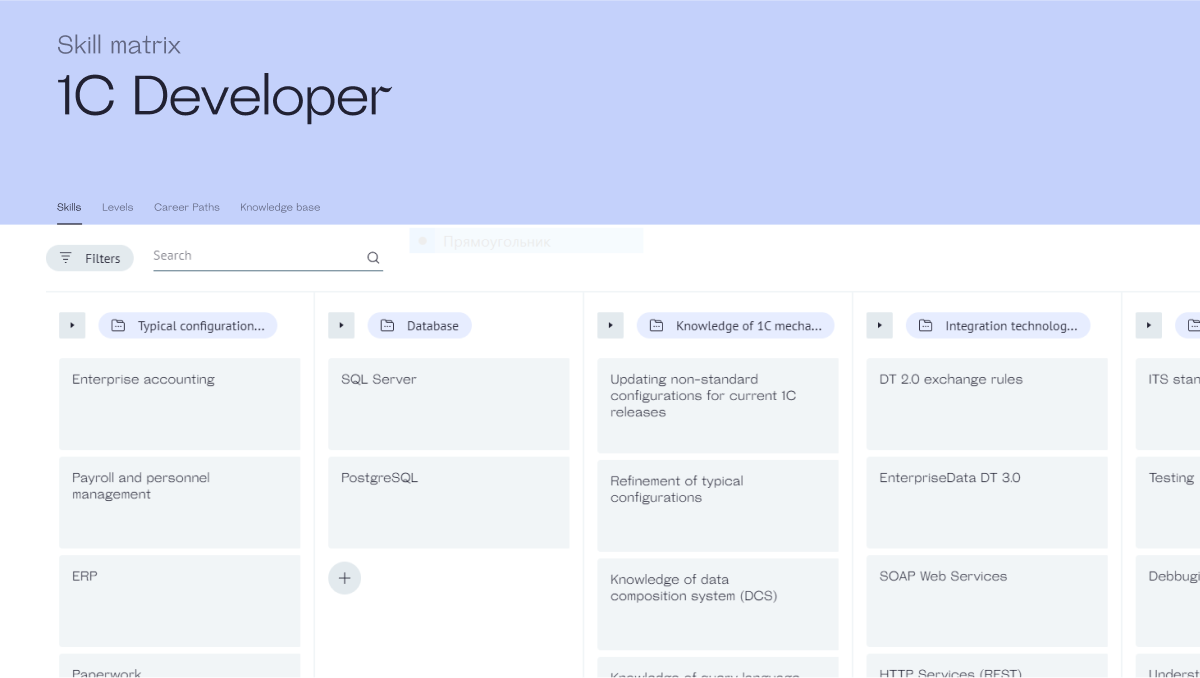Add a skill with Database plus button
1200x678 pixels.
(344, 578)
